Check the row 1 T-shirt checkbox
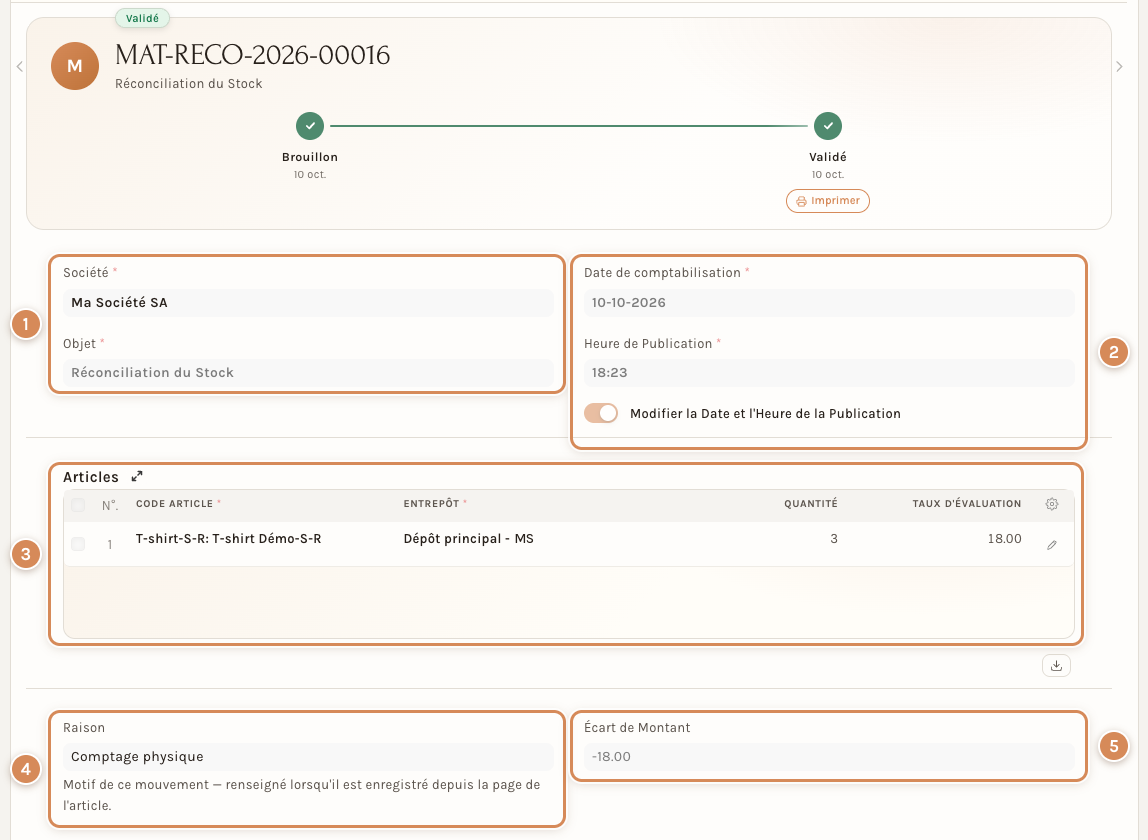 point(78,544)
